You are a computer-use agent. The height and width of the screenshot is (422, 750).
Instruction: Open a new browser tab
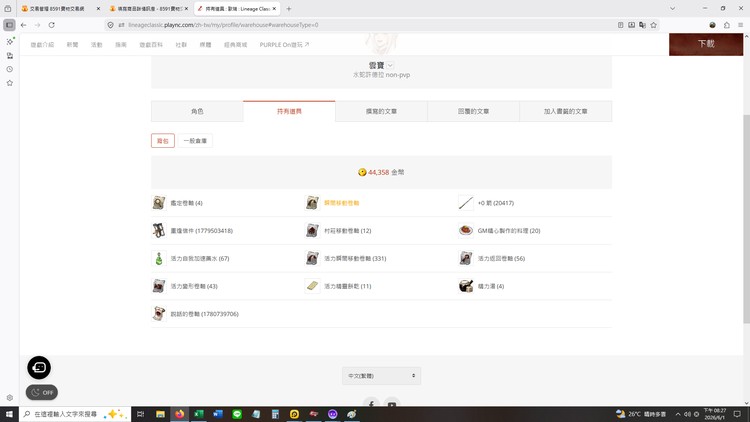(x=288, y=9)
